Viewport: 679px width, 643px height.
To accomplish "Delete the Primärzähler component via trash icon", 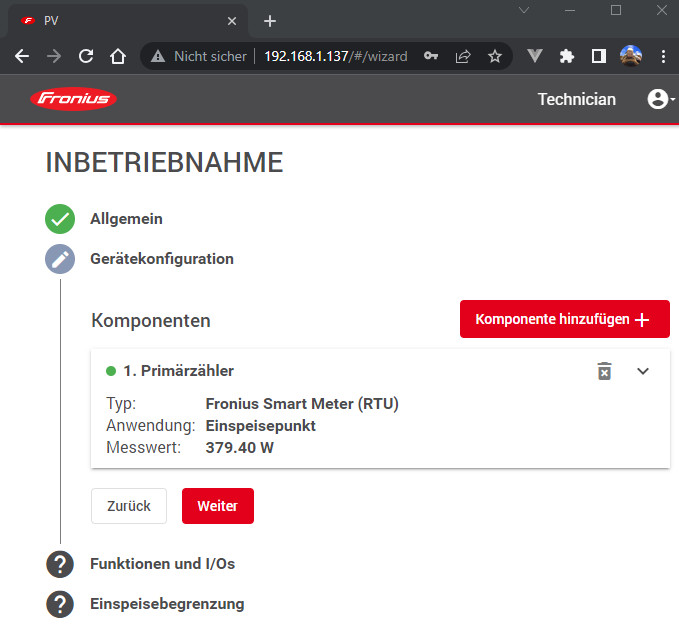I will [604, 371].
